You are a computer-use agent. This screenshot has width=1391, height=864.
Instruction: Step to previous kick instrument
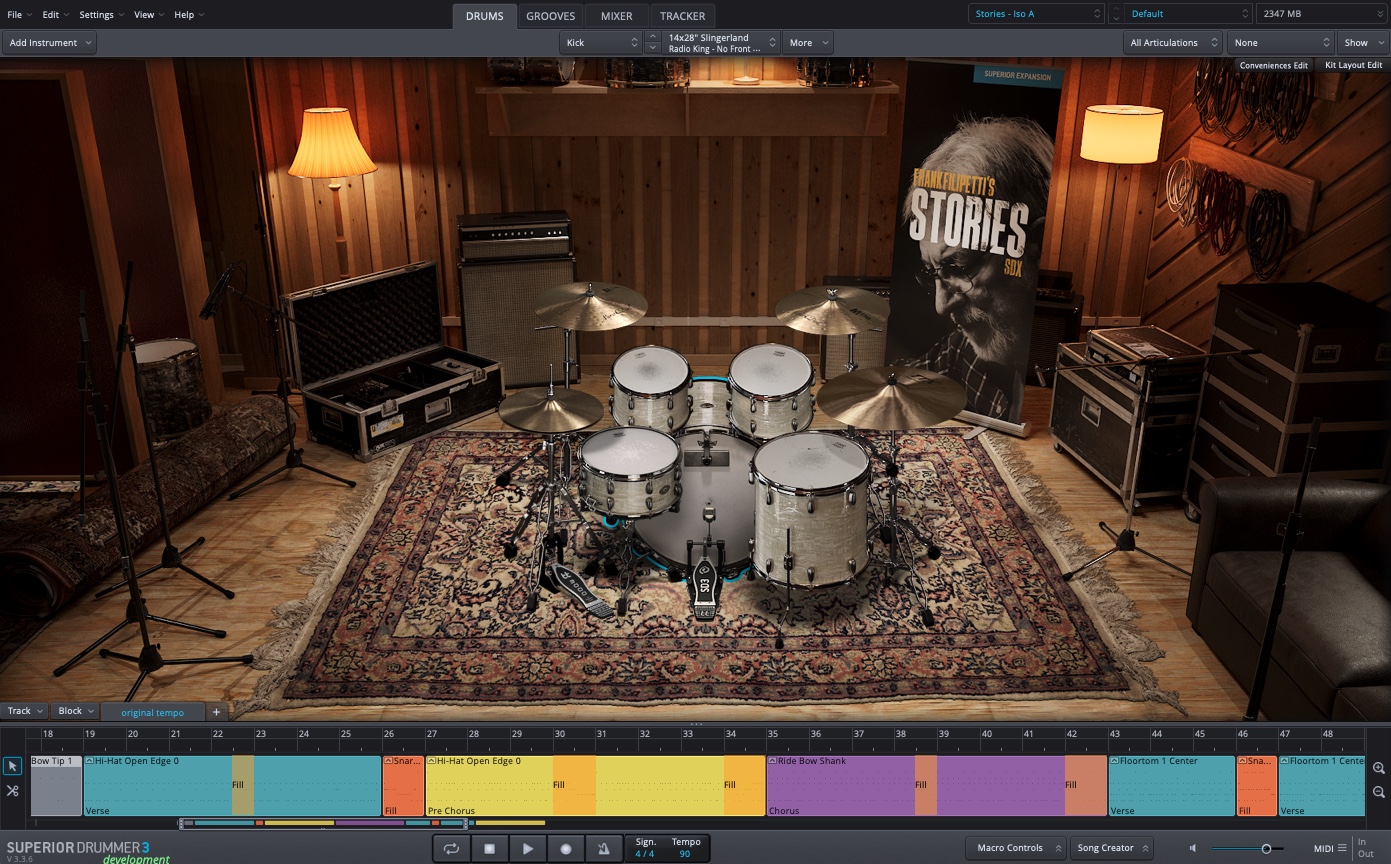653,37
